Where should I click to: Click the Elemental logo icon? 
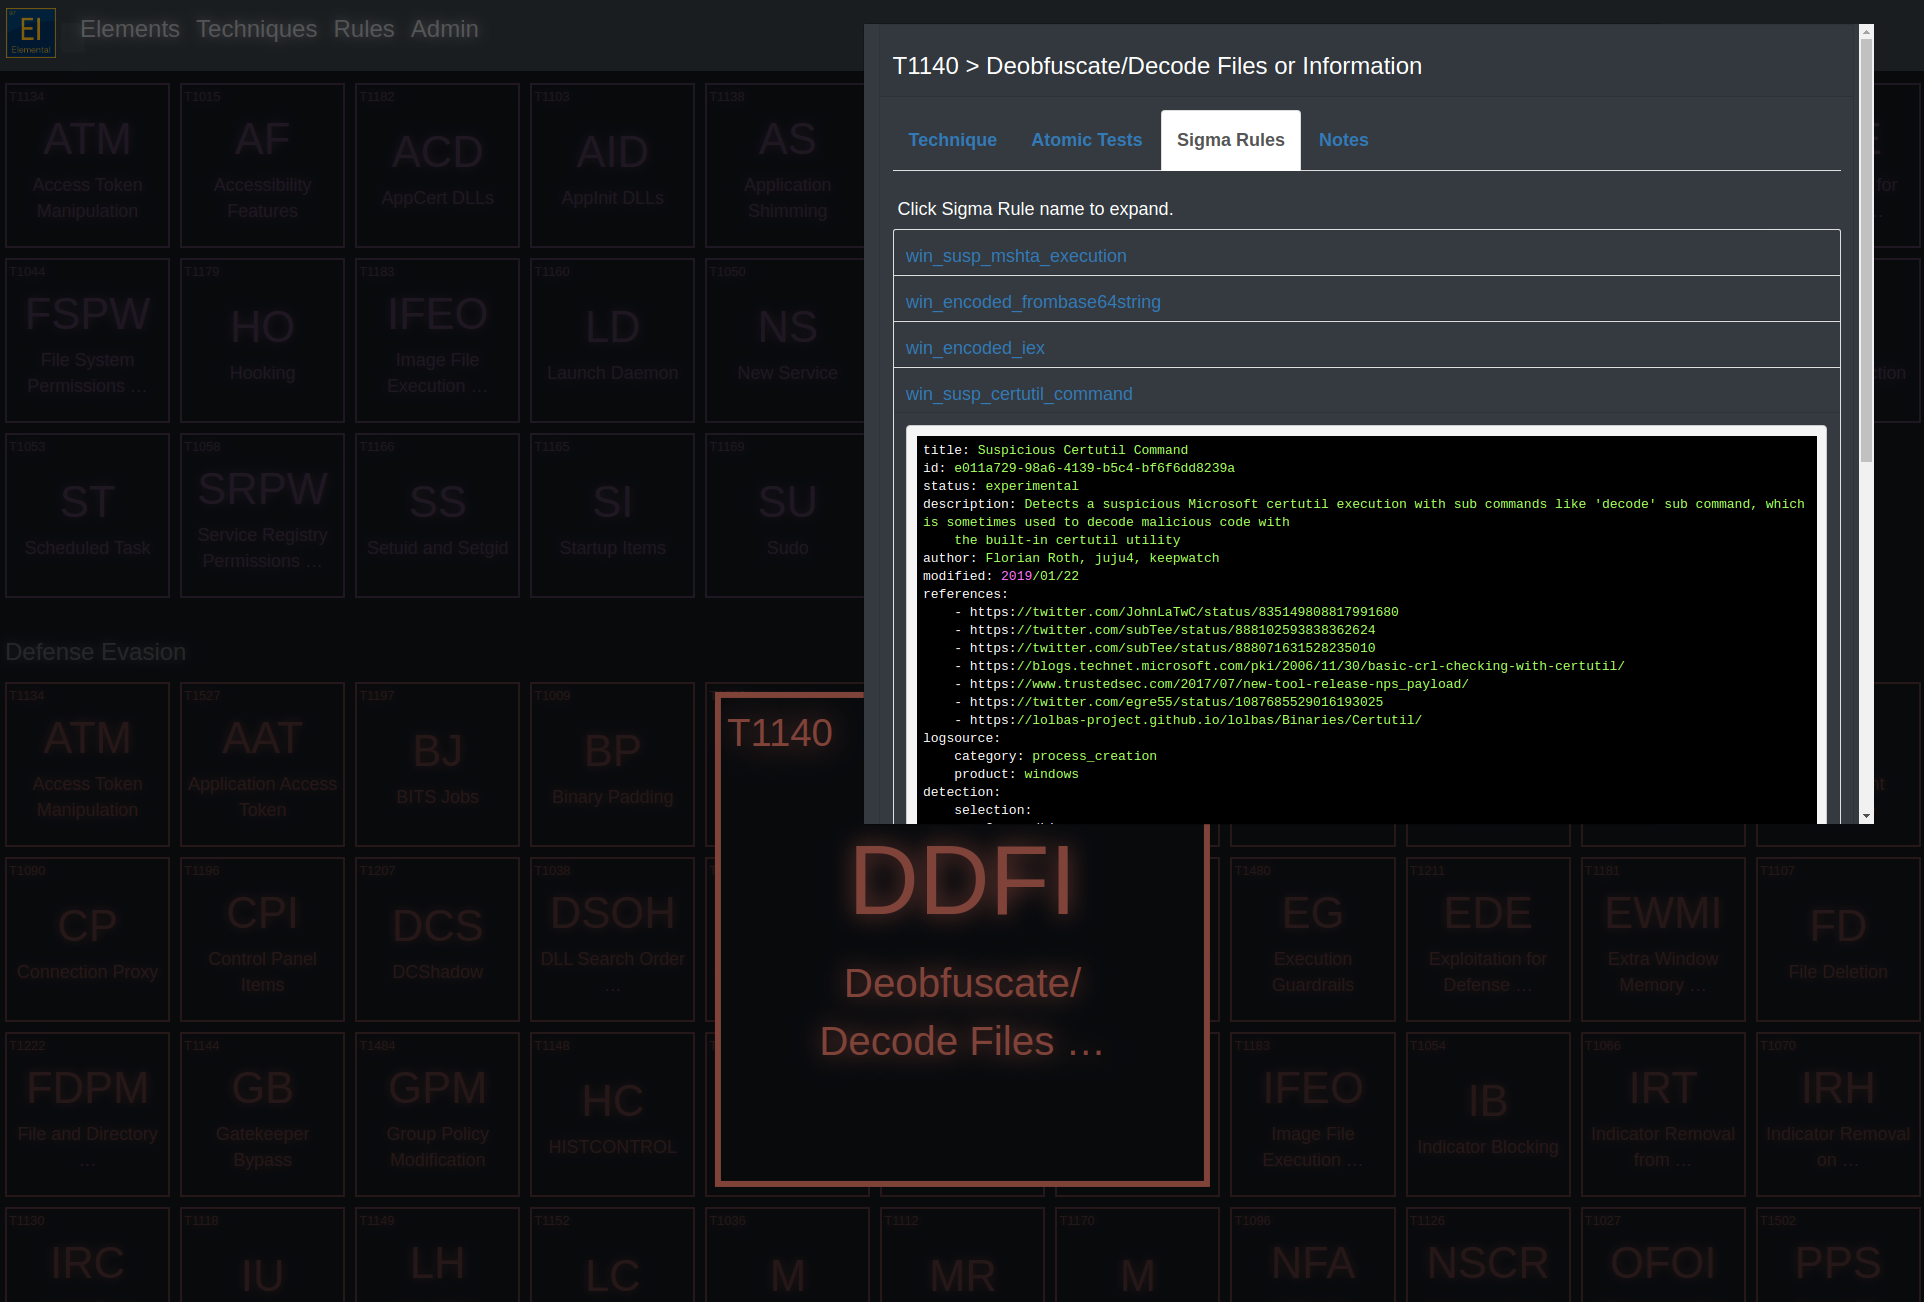pyautogui.click(x=31, y=32)
